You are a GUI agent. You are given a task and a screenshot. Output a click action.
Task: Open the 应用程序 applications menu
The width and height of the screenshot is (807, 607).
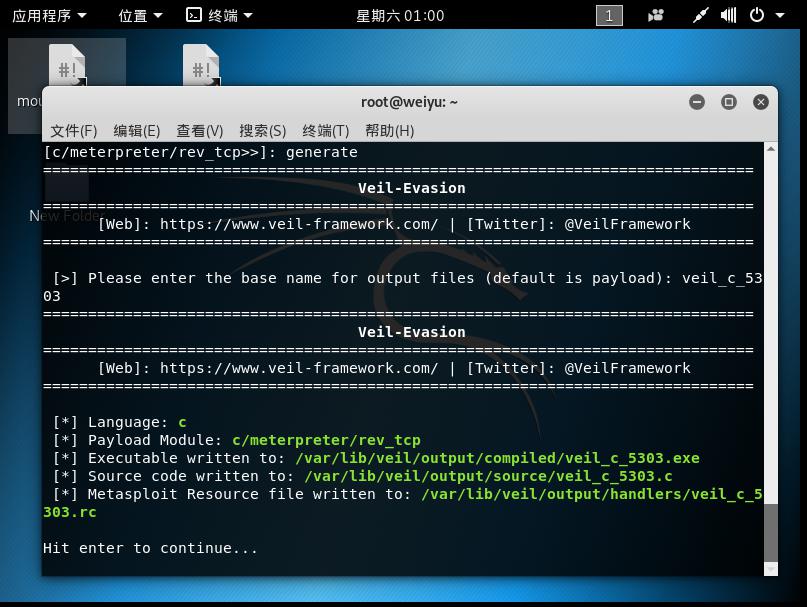(49, 15)
